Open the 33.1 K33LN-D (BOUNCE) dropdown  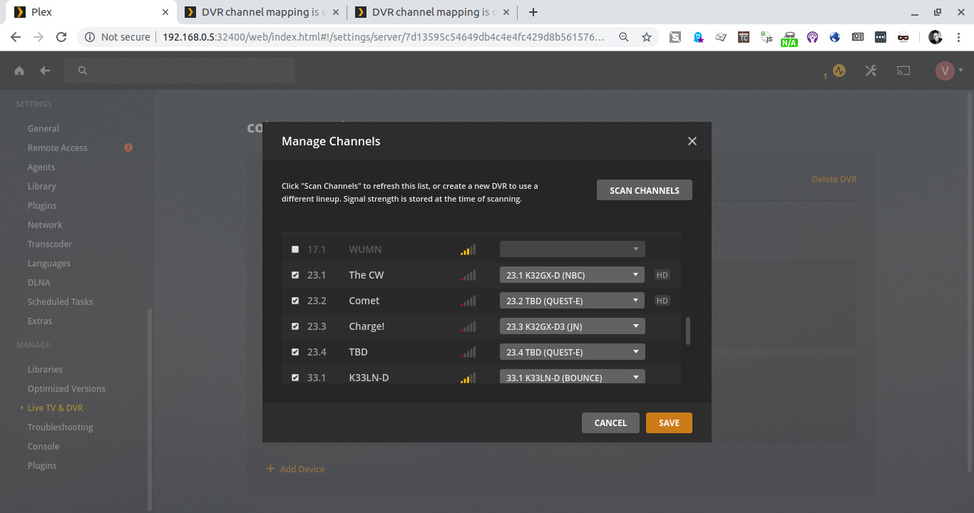(x=572, y=377)
